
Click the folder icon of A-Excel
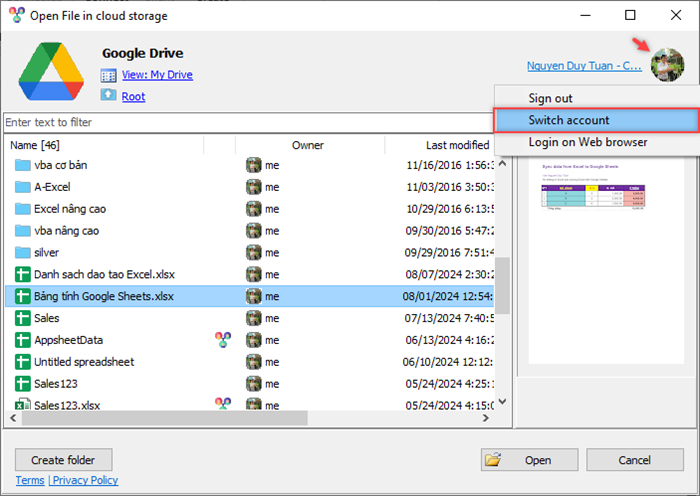click(22, 187)
